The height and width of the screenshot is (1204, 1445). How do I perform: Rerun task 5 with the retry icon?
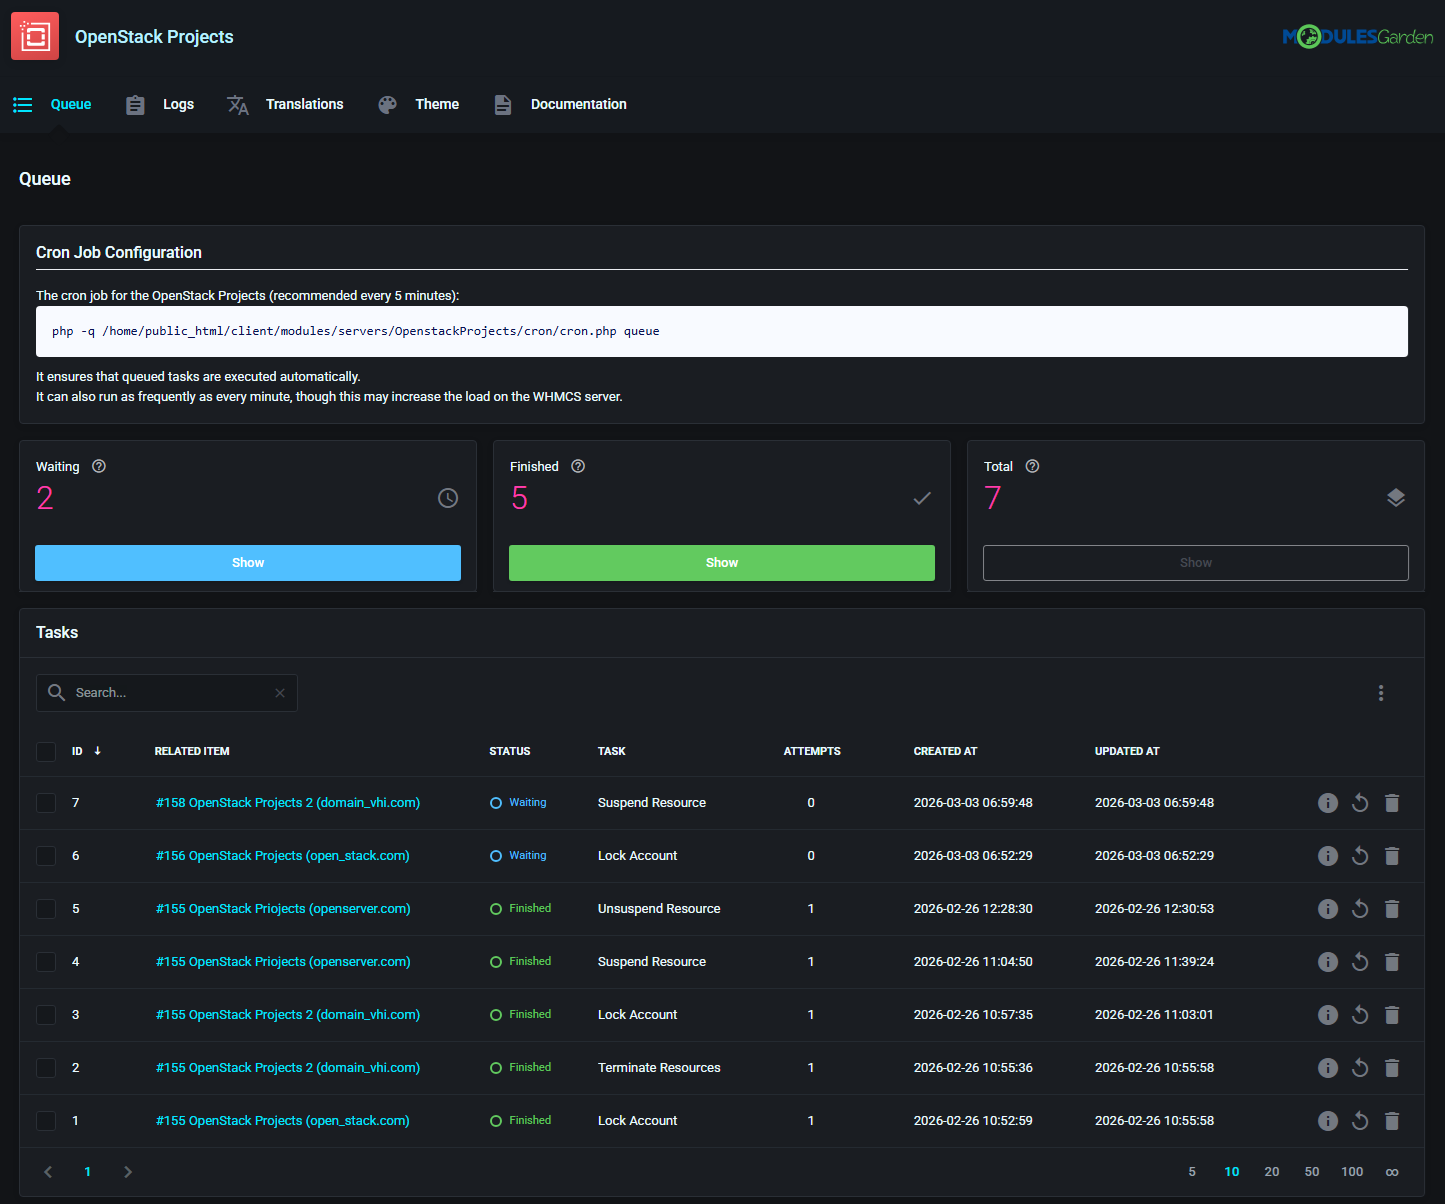click(1360, 909)
